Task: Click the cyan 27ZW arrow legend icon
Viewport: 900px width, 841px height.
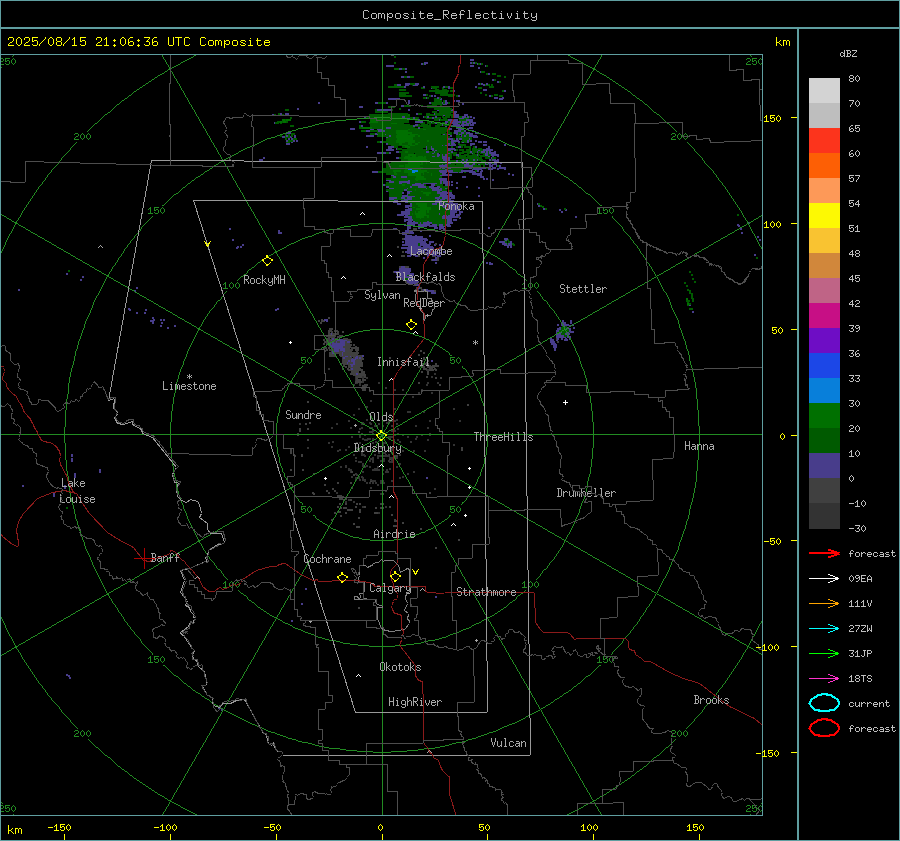Action: click(824, 629)
